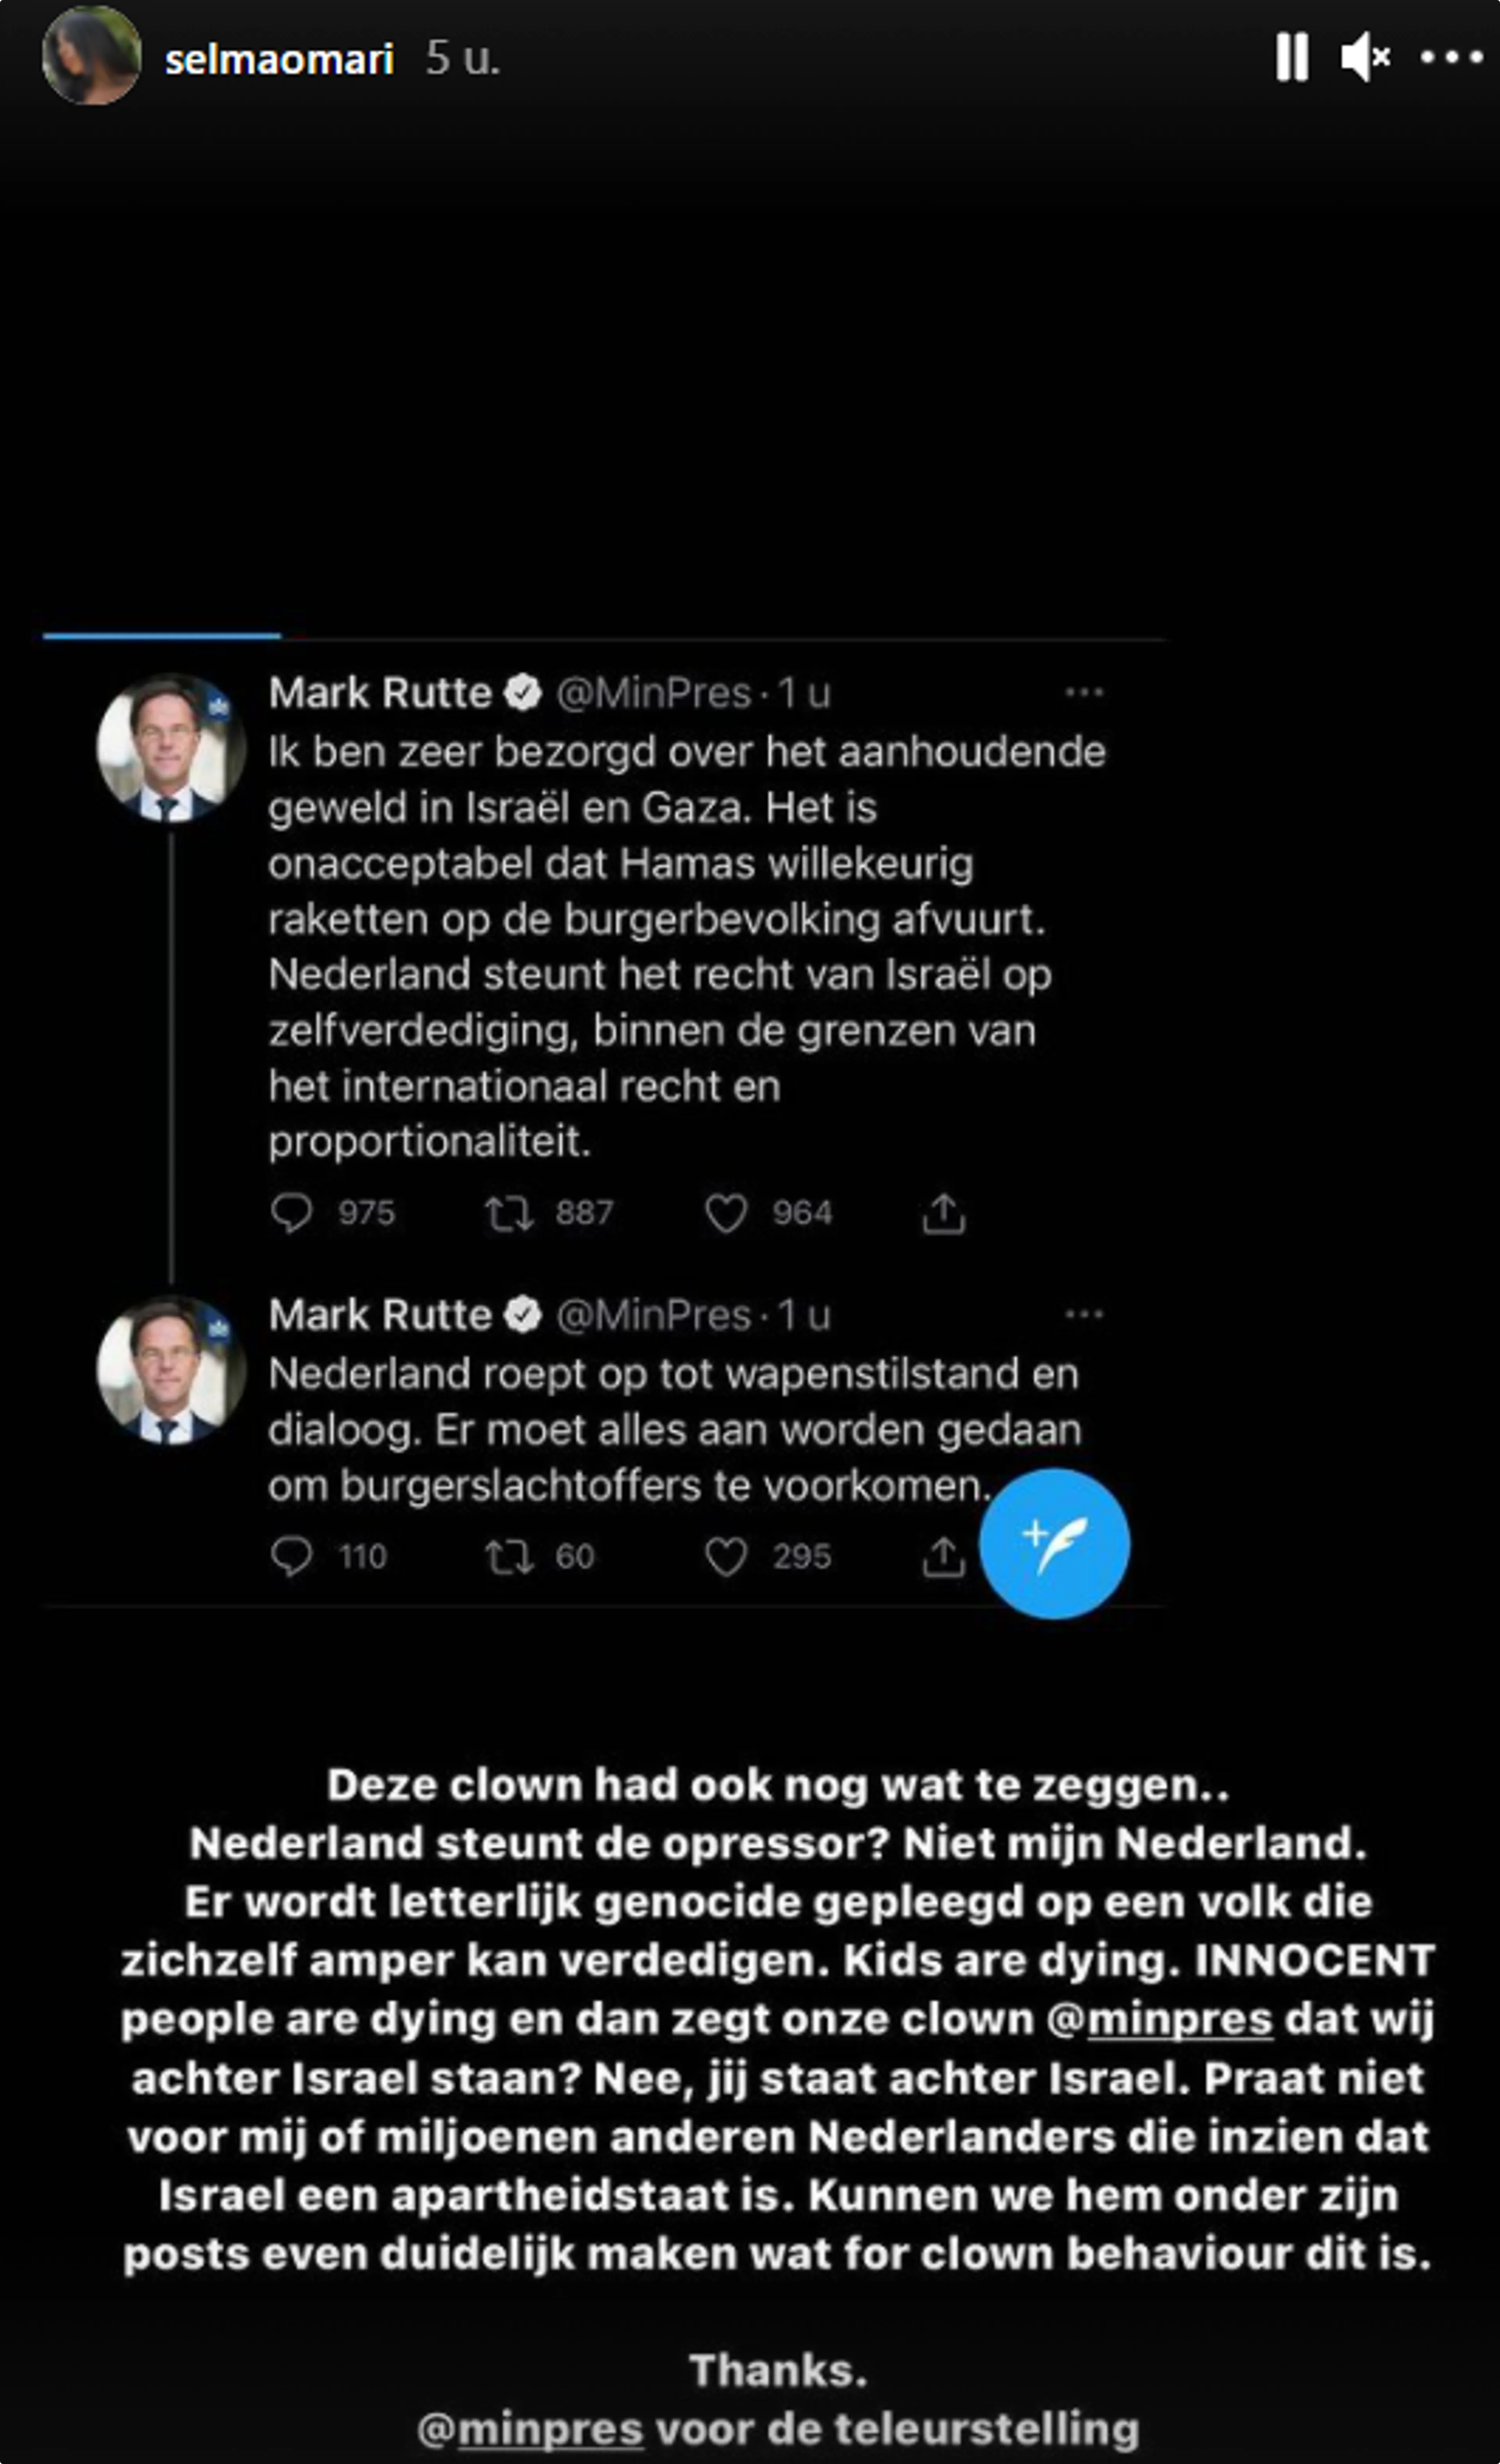The width and height of the screenshot is (1500, 2464).
Task: Open more options on first tweet
Action: [x=1084, y=692]
